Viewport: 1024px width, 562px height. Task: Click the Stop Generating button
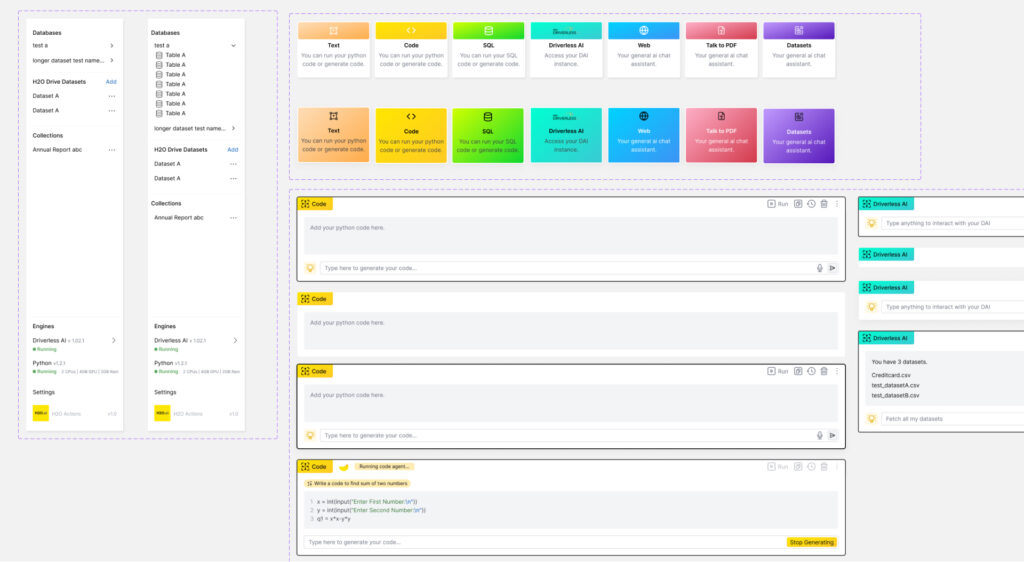[x=812, y=542]
